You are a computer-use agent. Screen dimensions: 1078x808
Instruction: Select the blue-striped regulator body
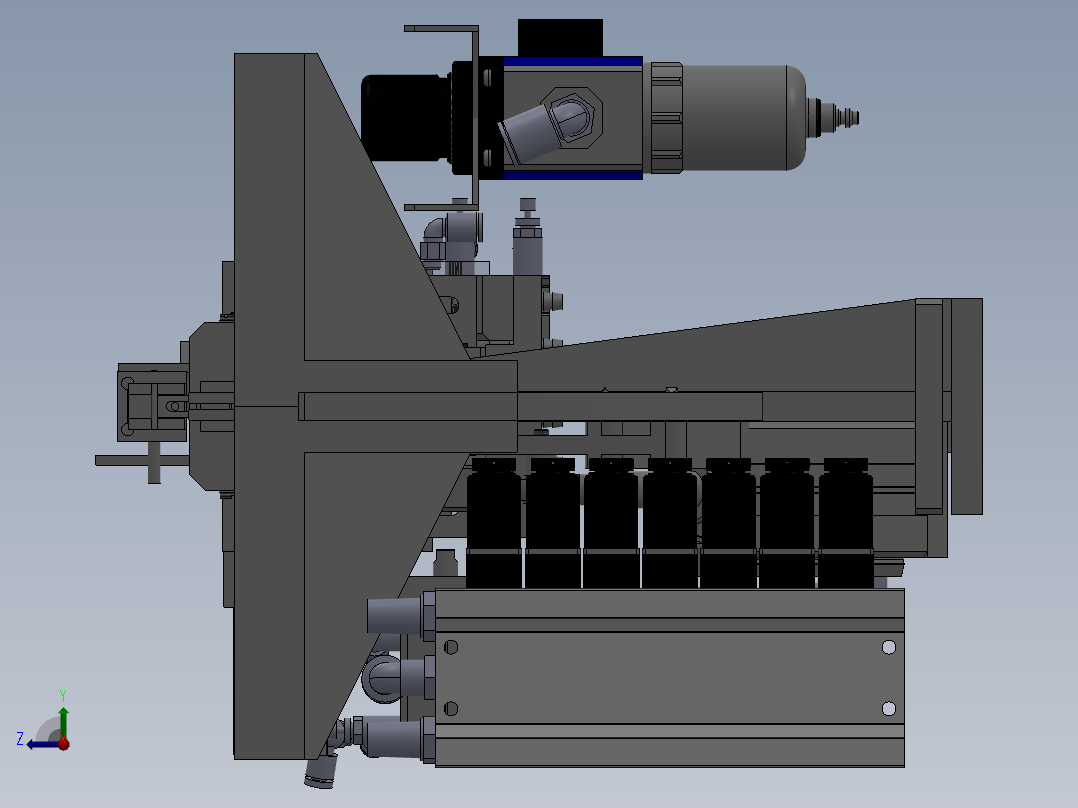(573, 118)
